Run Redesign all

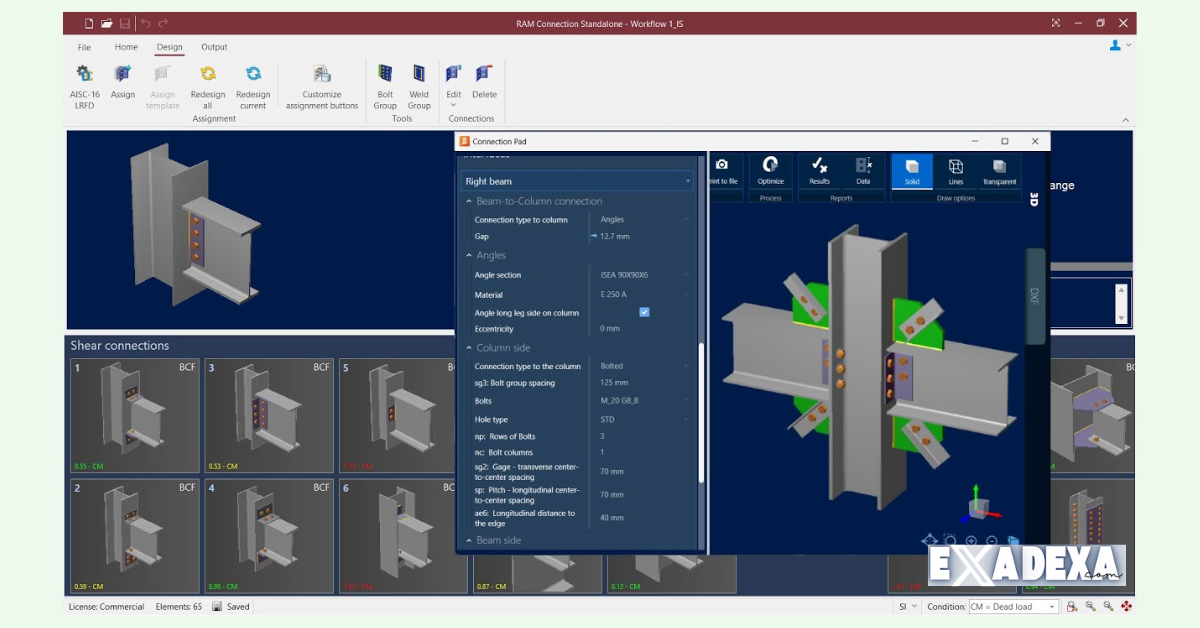tap(208, 85)
